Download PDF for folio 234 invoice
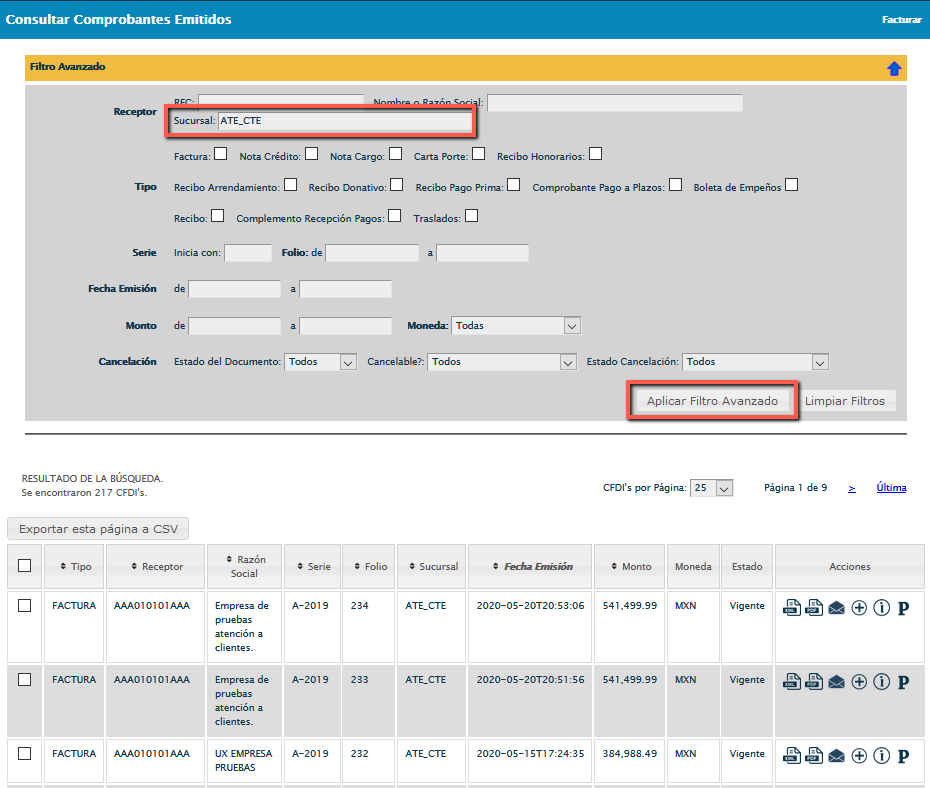Image resolution: width=930 pixels, height=788 pixels. 814,608
